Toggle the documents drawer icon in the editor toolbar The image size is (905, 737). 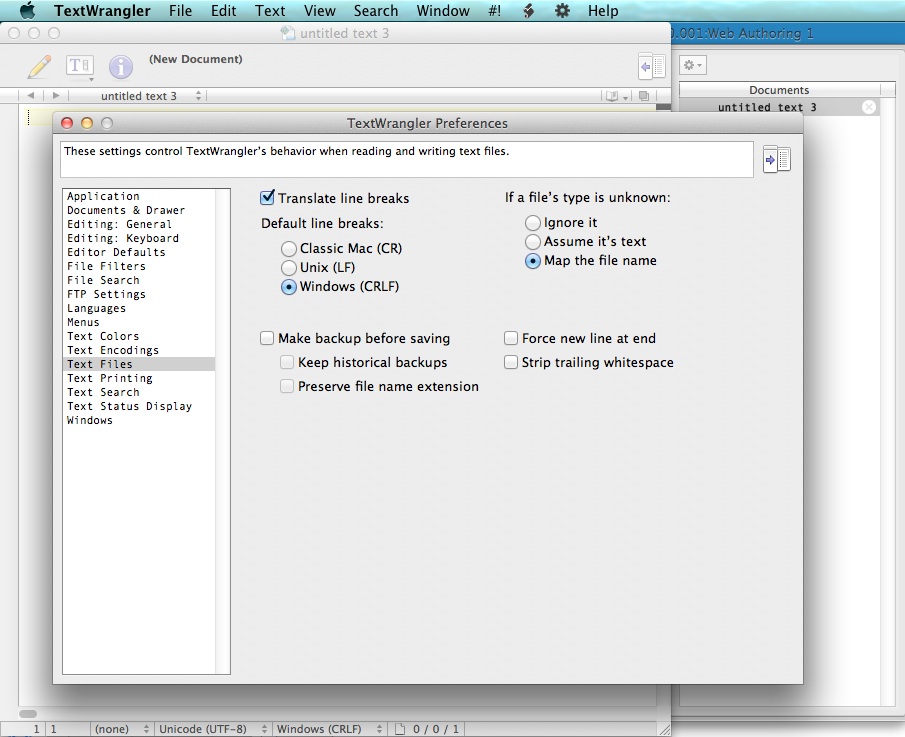coord(652,66)
